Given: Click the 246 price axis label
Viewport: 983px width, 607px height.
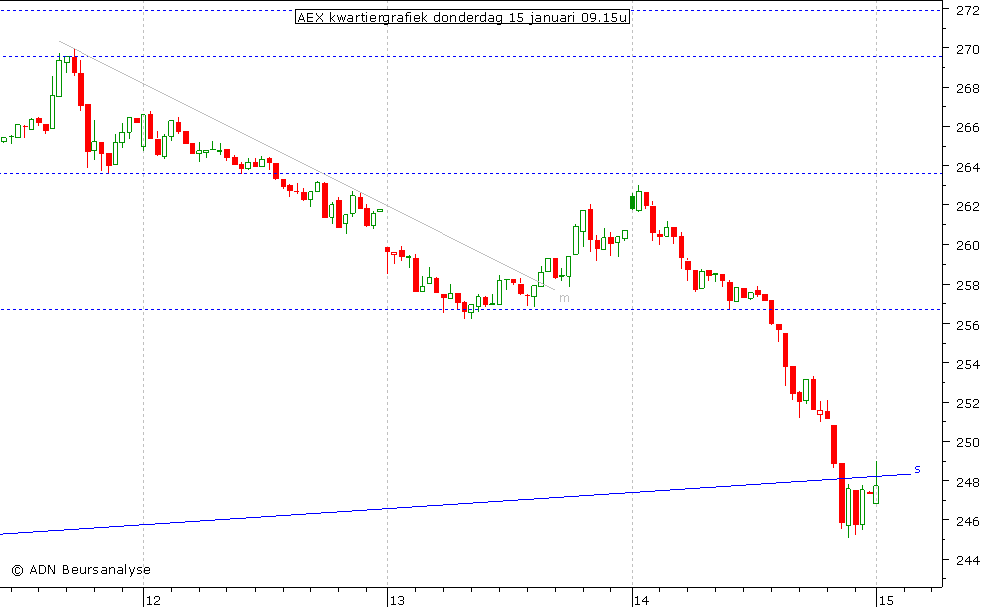Looking at the screenshot, I should pyautogui.click(x=967, y=521).
